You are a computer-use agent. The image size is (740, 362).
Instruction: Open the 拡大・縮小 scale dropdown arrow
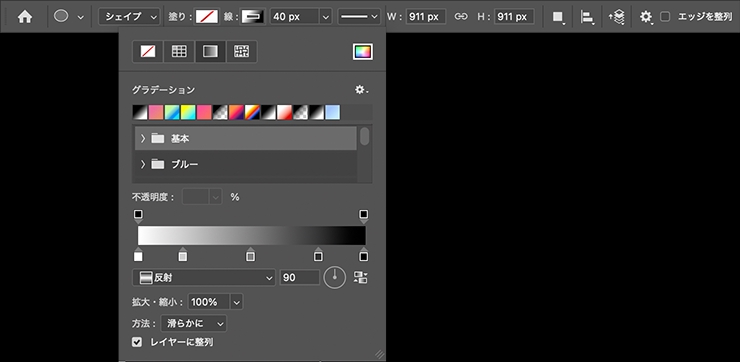click(237, 302)
